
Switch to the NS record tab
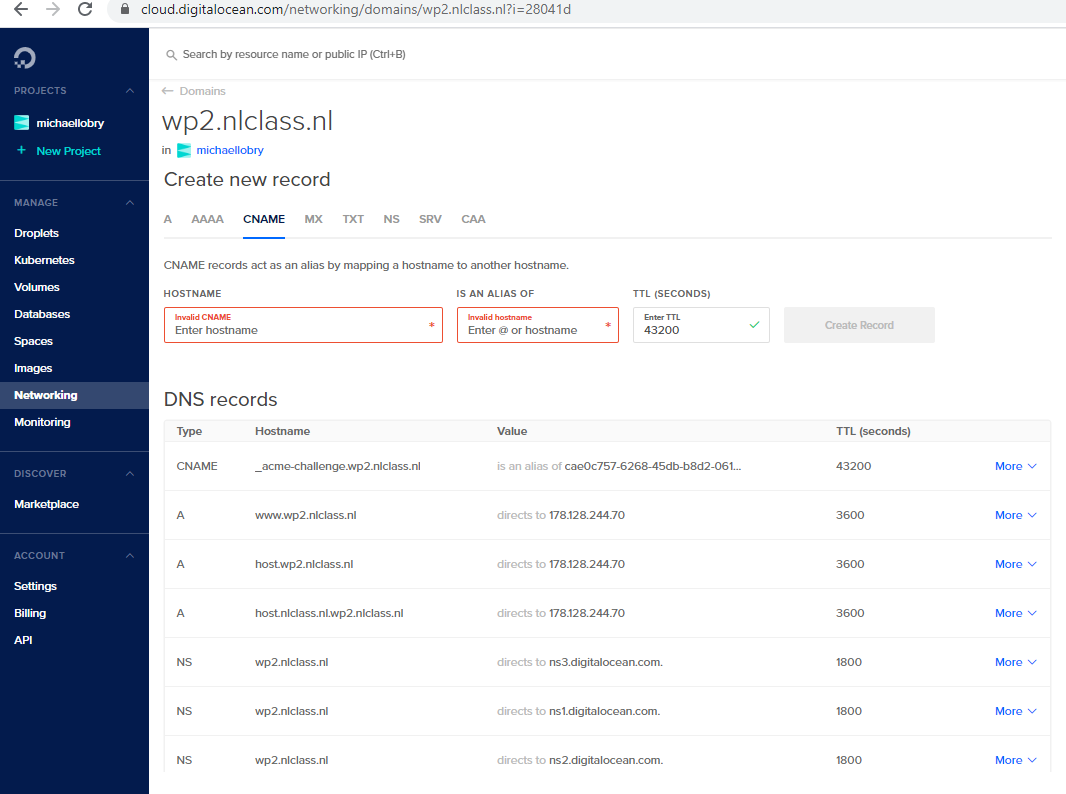point(392,219)
